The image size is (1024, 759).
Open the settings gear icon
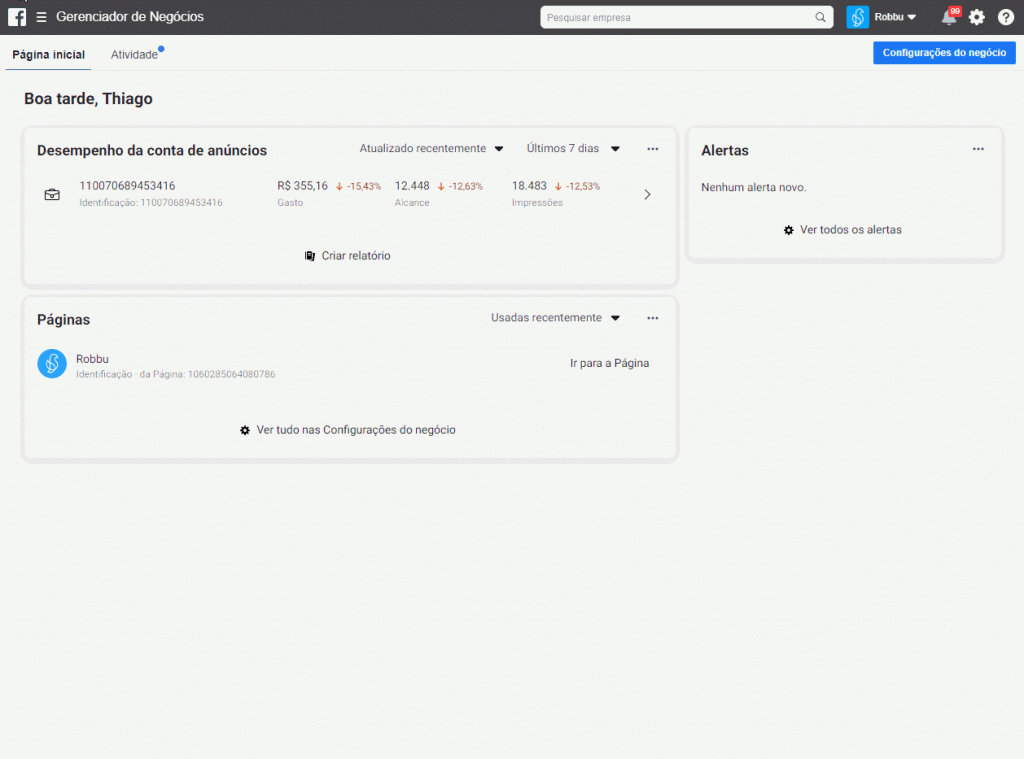[977, 17]
